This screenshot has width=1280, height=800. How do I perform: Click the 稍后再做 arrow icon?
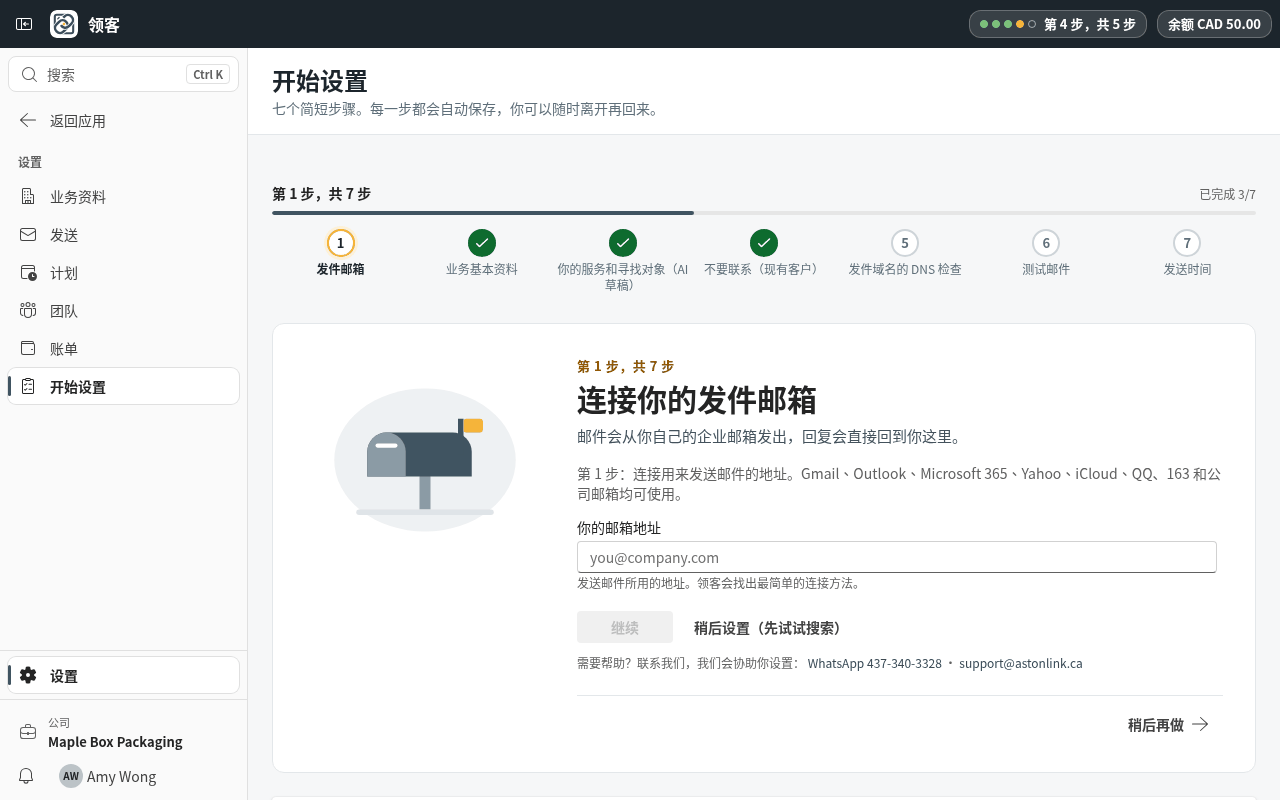(x=1201, y=724)
